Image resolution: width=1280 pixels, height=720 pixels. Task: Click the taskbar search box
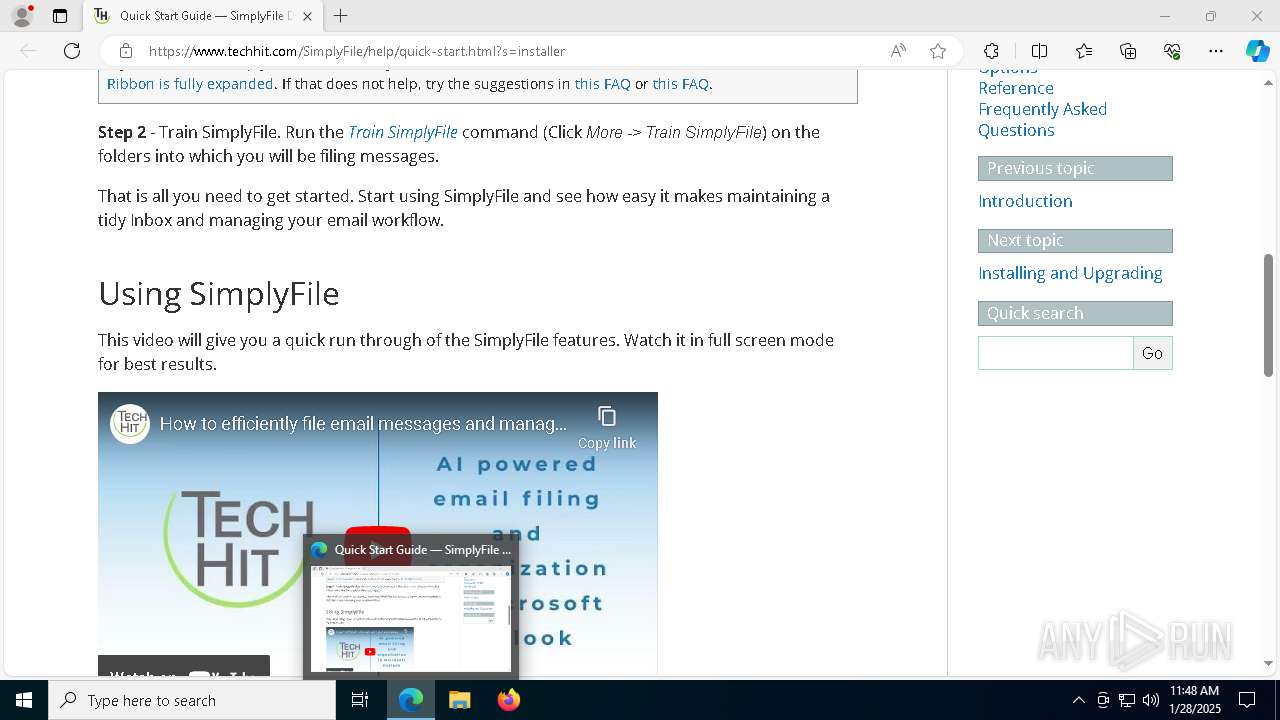pyautogui.click(x=192, y=700)
